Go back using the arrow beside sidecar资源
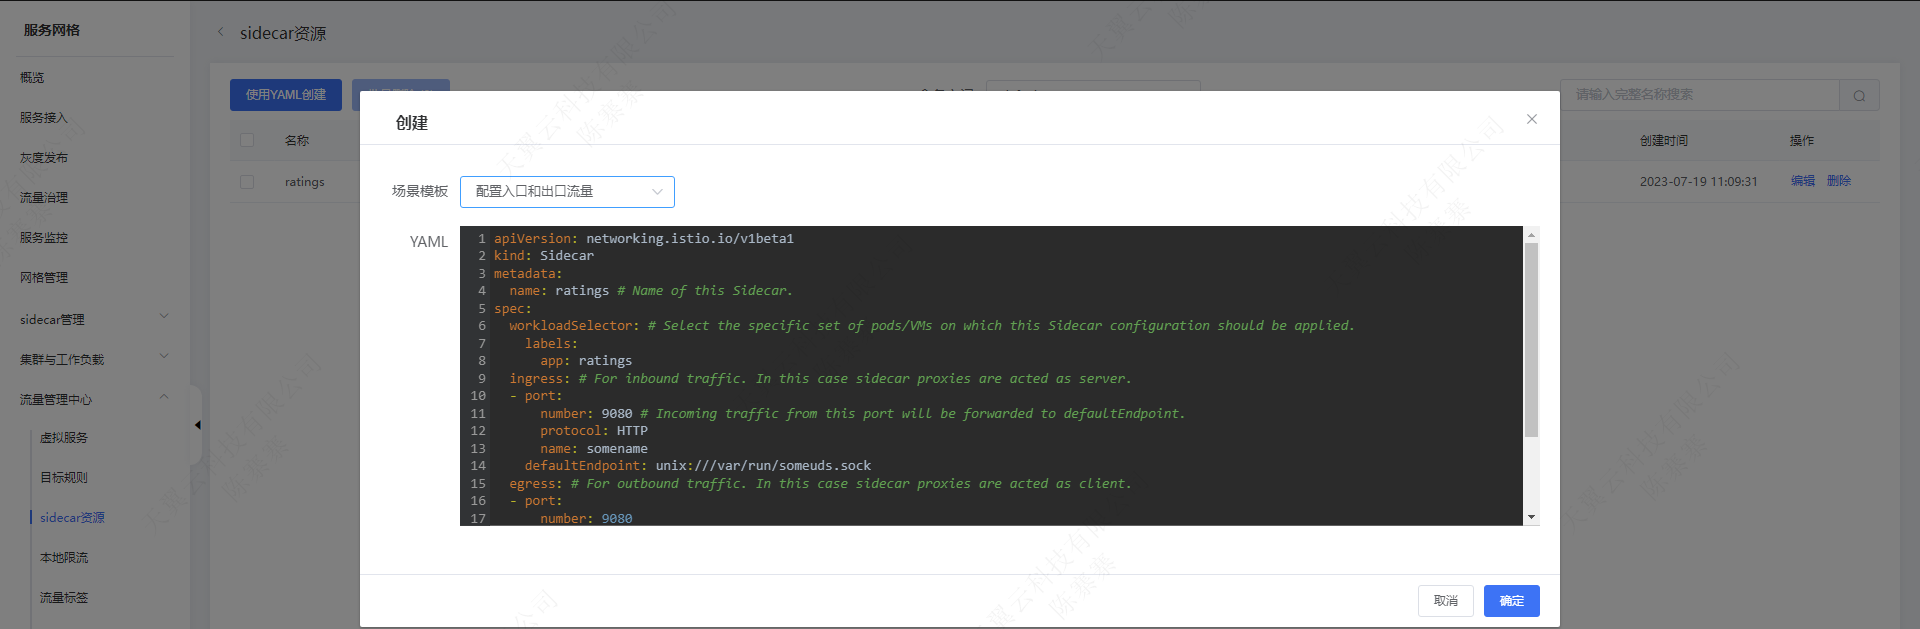Screen dimensions: 1920x629 [221, 32]
